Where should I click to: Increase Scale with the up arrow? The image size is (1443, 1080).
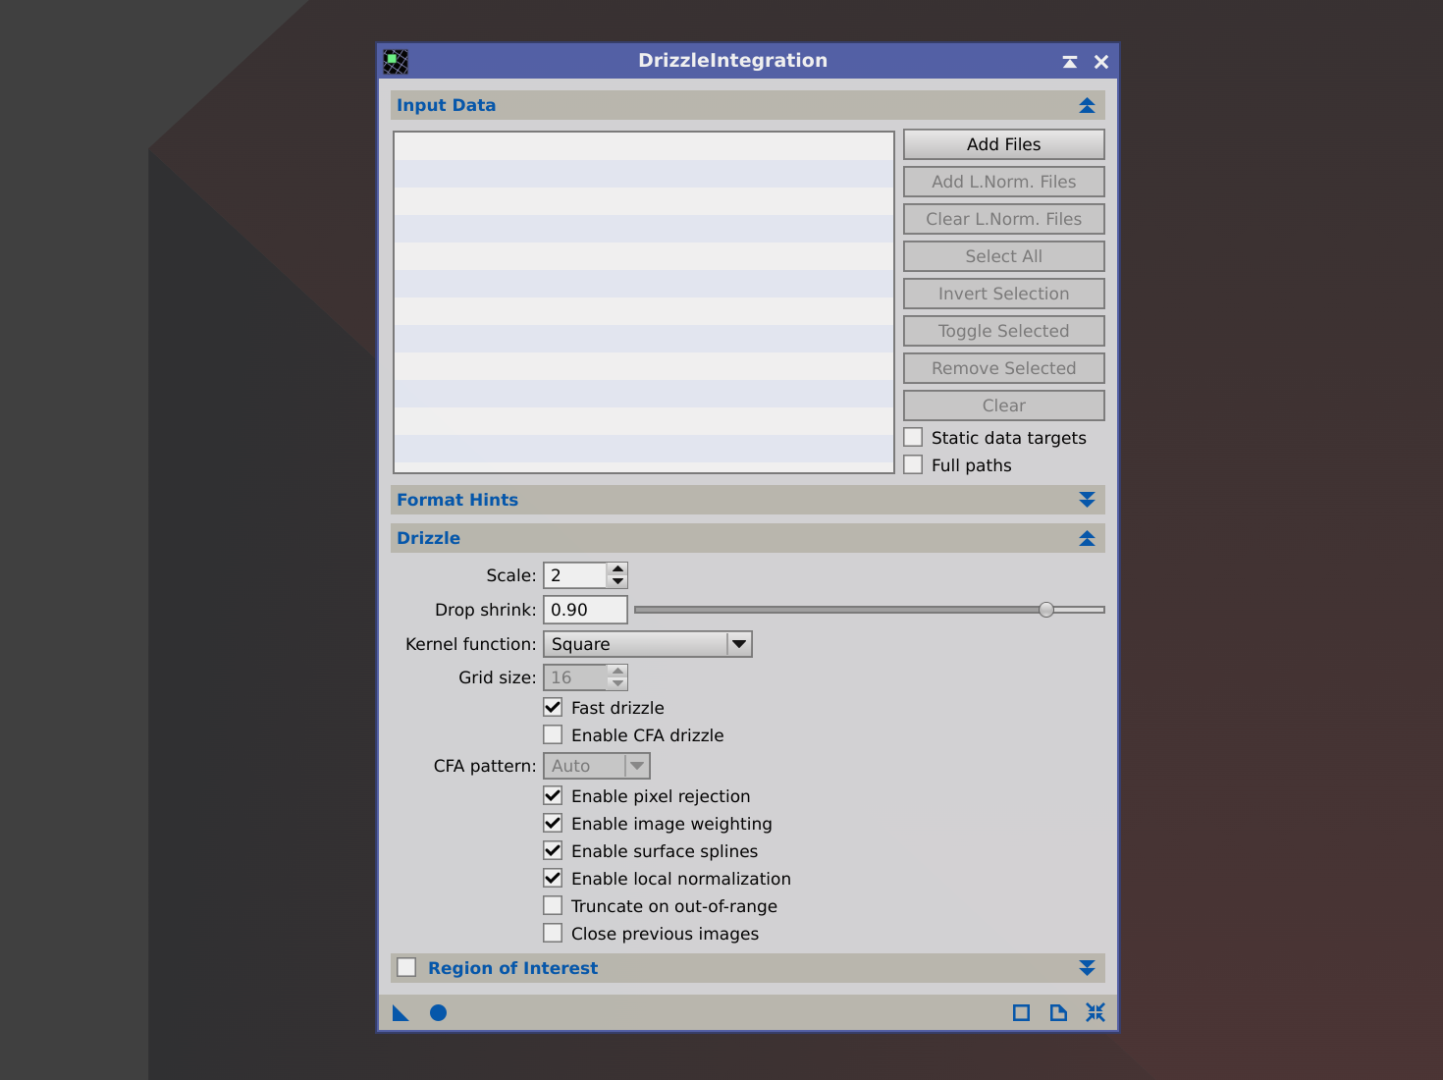[x=618, y=570]
